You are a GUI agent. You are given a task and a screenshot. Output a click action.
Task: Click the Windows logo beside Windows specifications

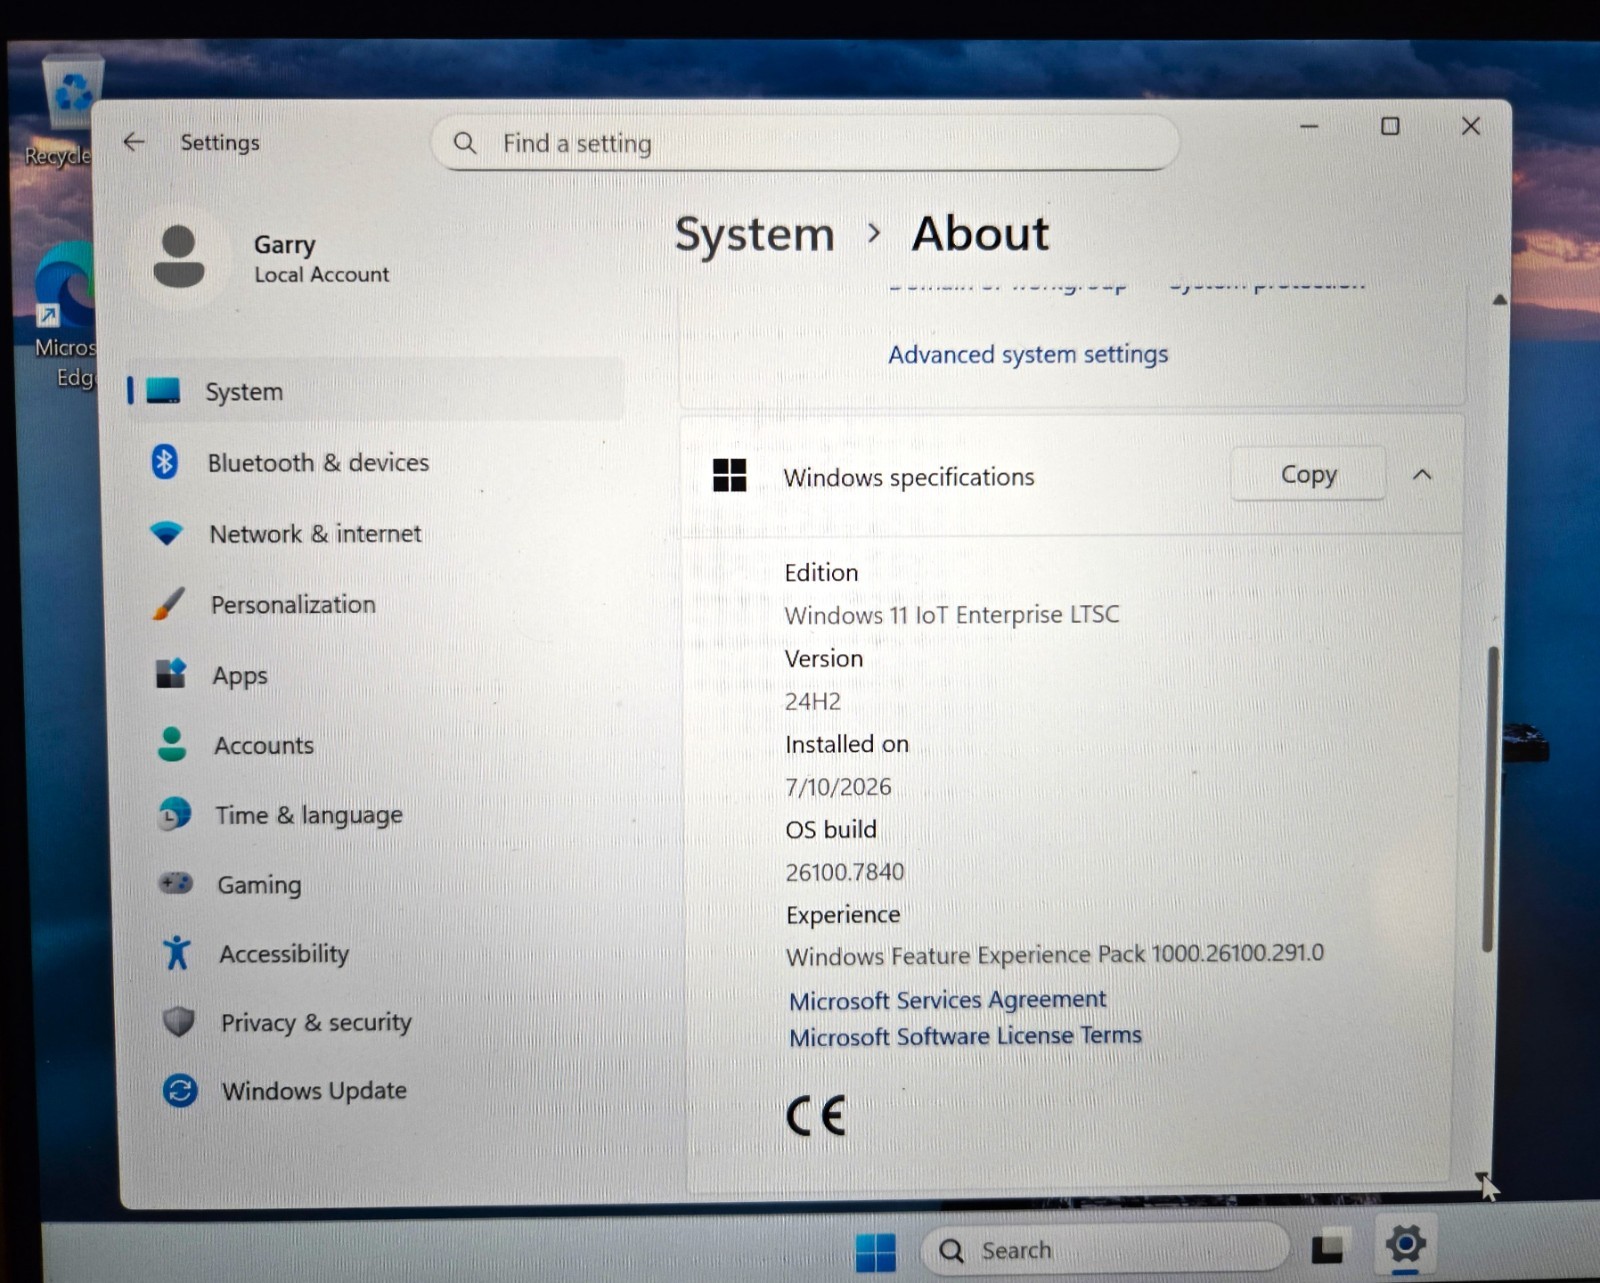tap(729, 475)
